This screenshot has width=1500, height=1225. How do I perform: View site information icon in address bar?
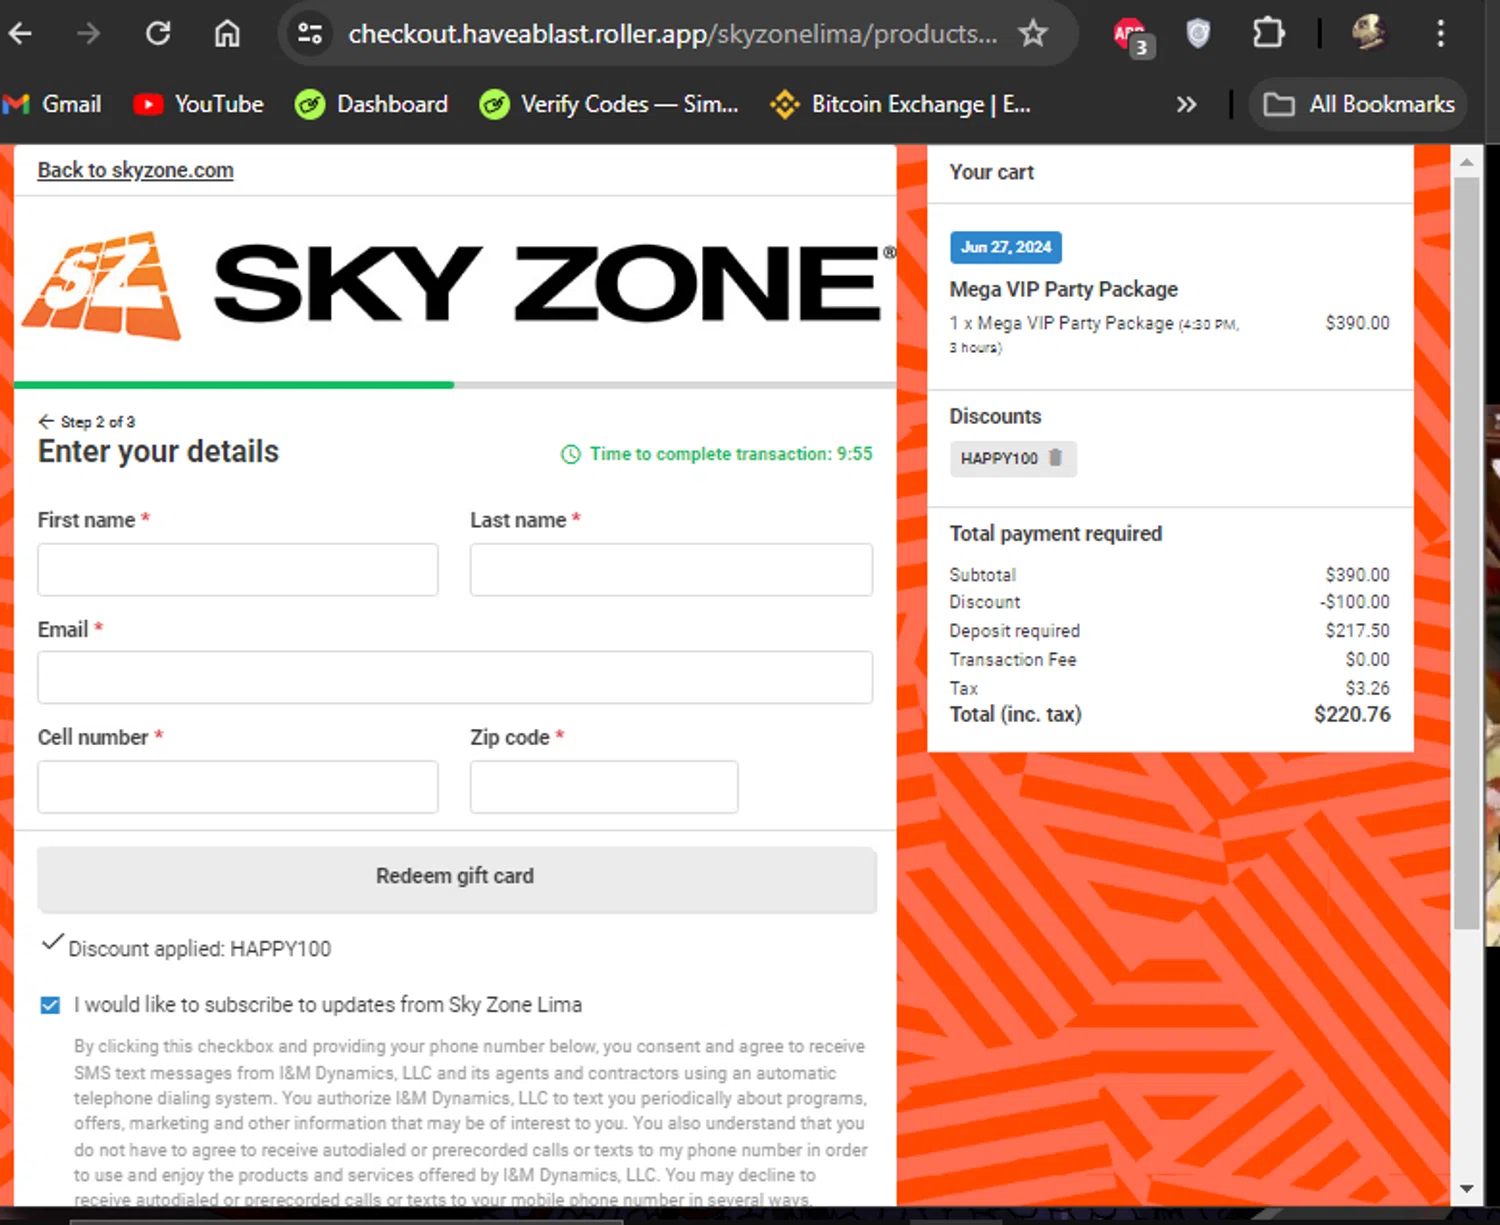tap(311, 34)
